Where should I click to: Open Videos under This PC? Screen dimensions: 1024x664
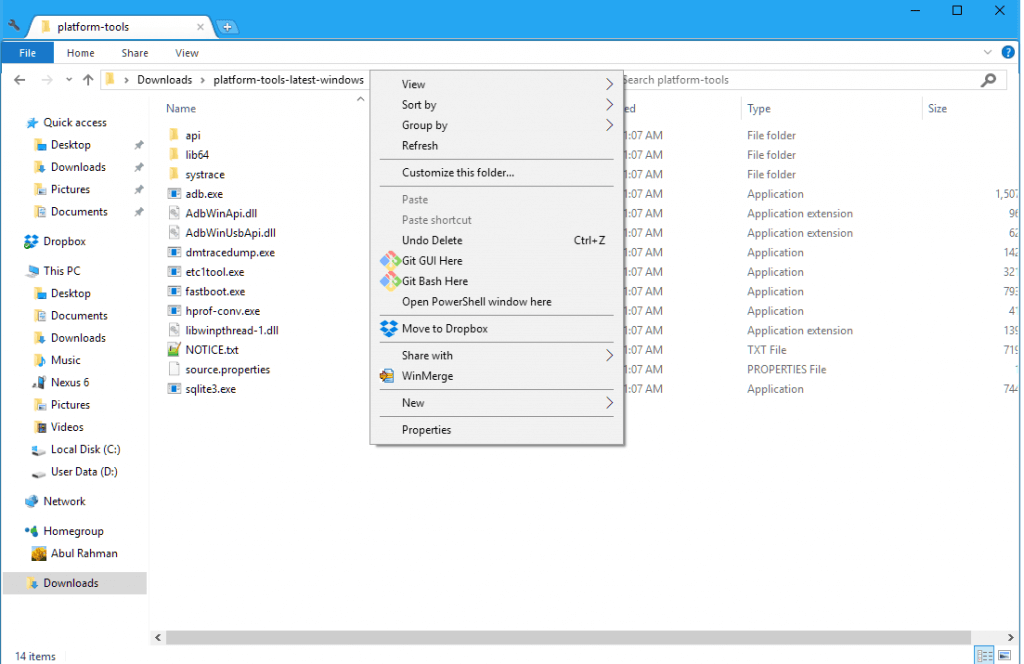click(67, 426)
